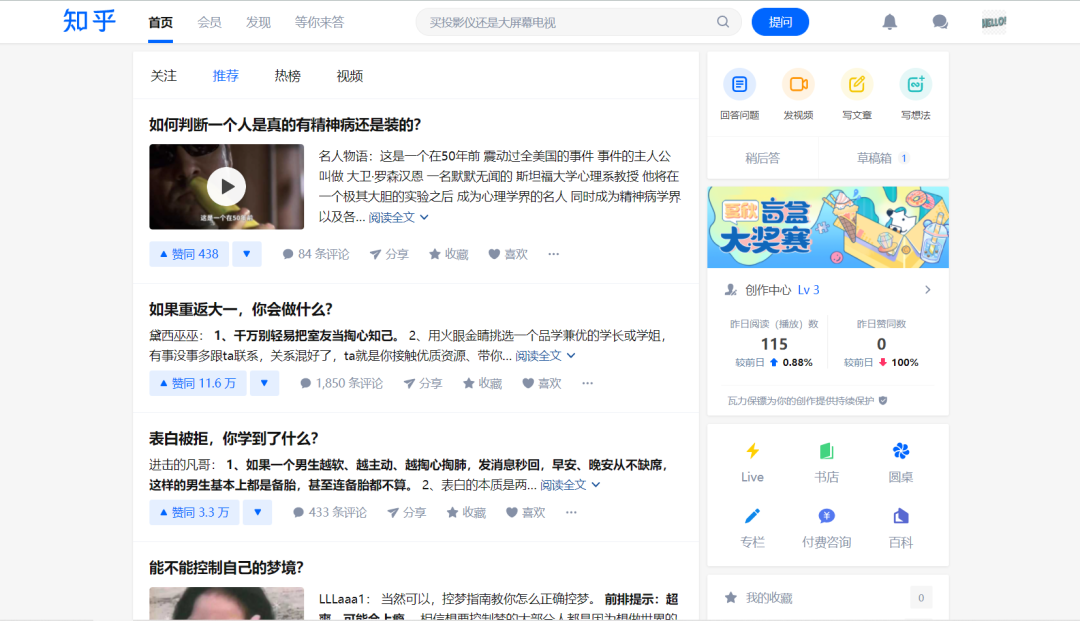The height and width of the screenshot is (621, 1080).
Task: Open 圆桌 roundtable icon
Action: click(x=901, y=451)
